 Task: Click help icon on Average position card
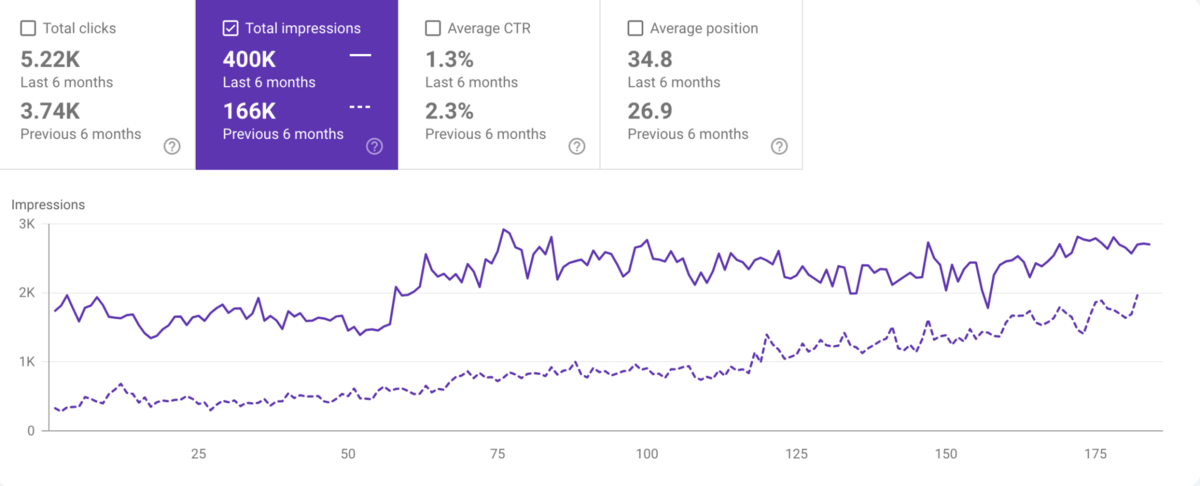point(779,147)
